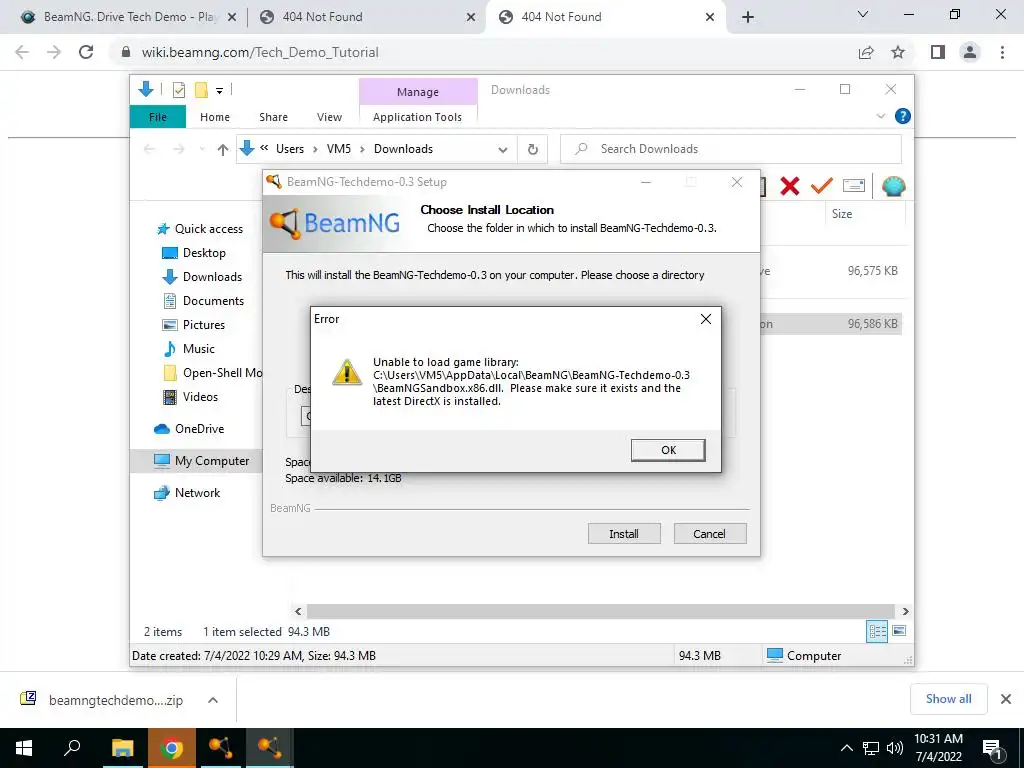Select the Manage contextual tab
The width and height of the screenshot is (1024, 768).
(418, 91)
